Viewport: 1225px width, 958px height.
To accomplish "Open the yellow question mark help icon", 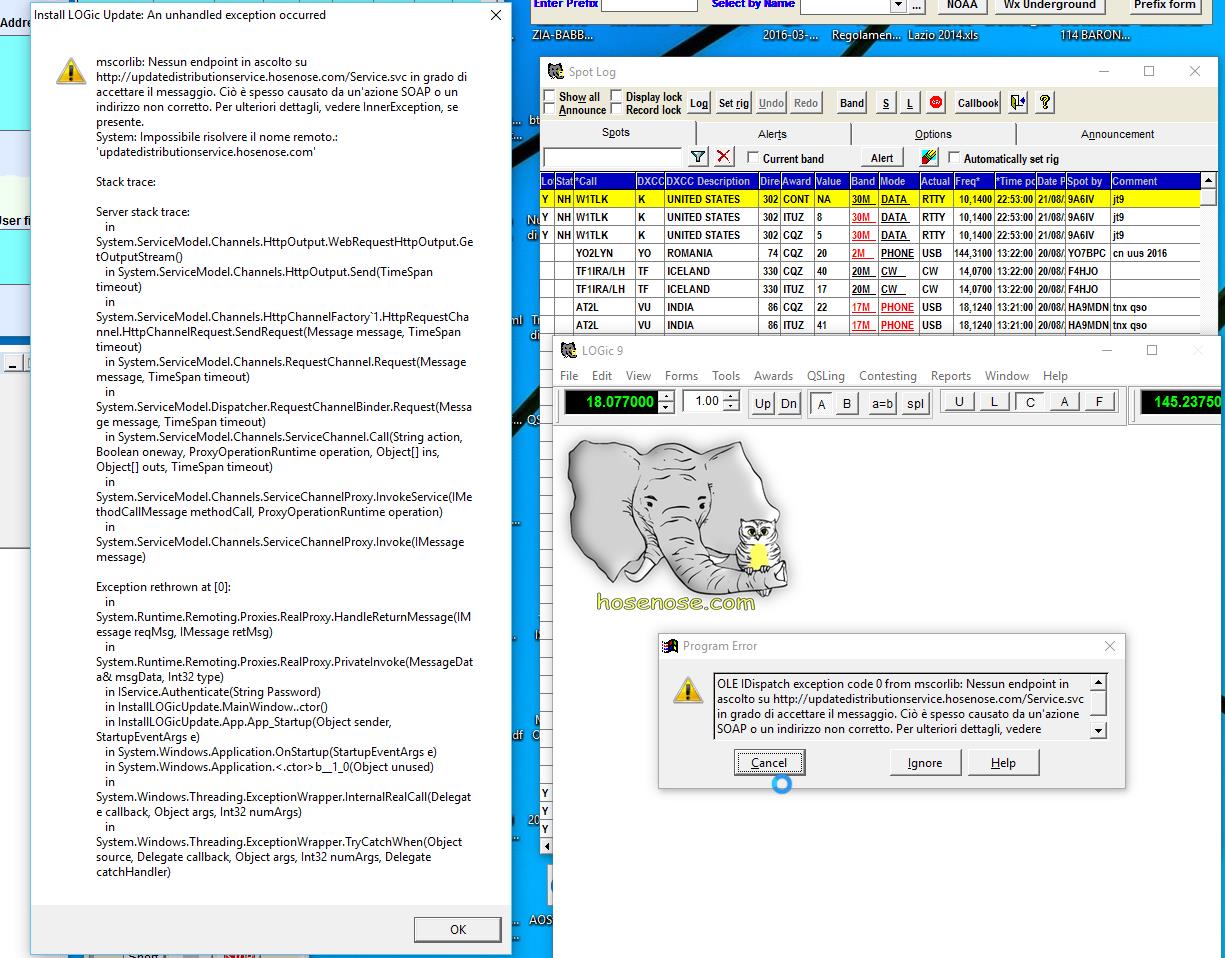I will coord(1045,102).
